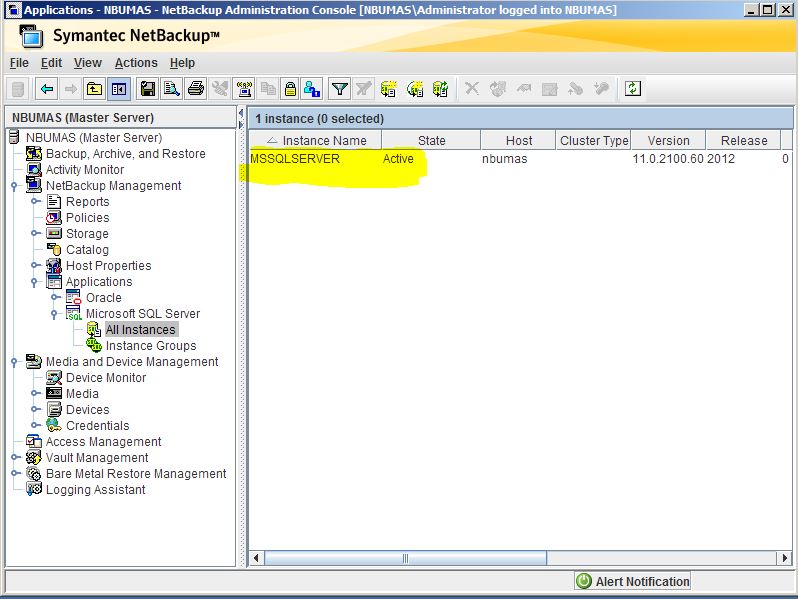Click the Device Monitor tree icon

pyautogui.click(x=54, y=378)
